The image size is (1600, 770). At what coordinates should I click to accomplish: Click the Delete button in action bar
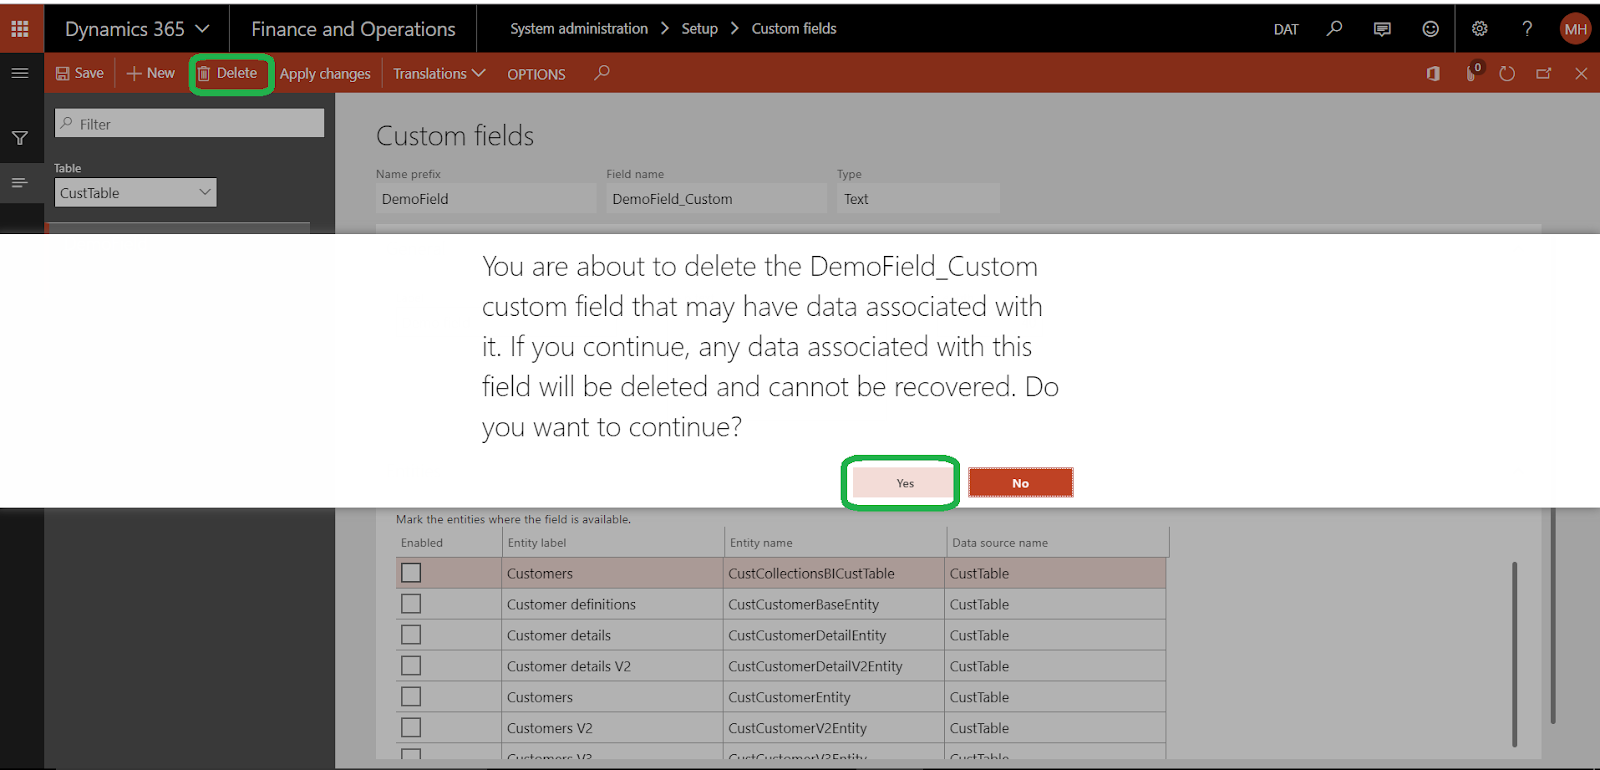point(229,73)
